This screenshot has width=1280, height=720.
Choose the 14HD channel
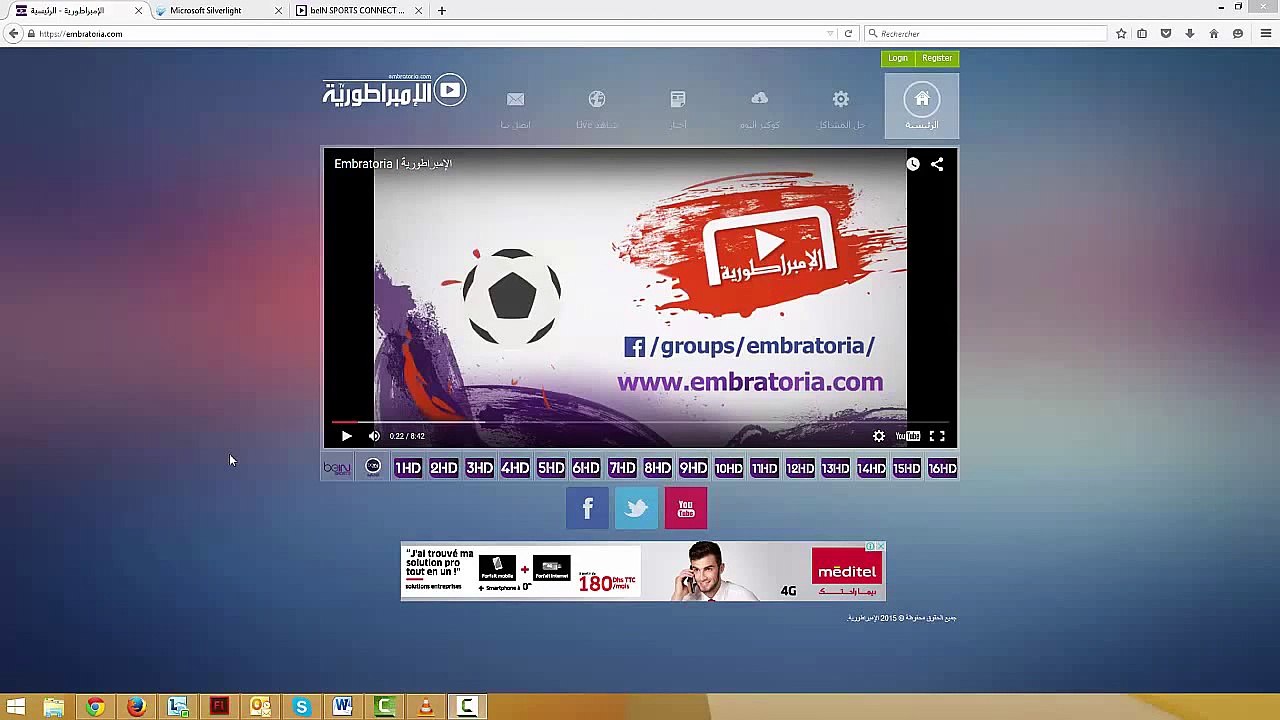871,468
